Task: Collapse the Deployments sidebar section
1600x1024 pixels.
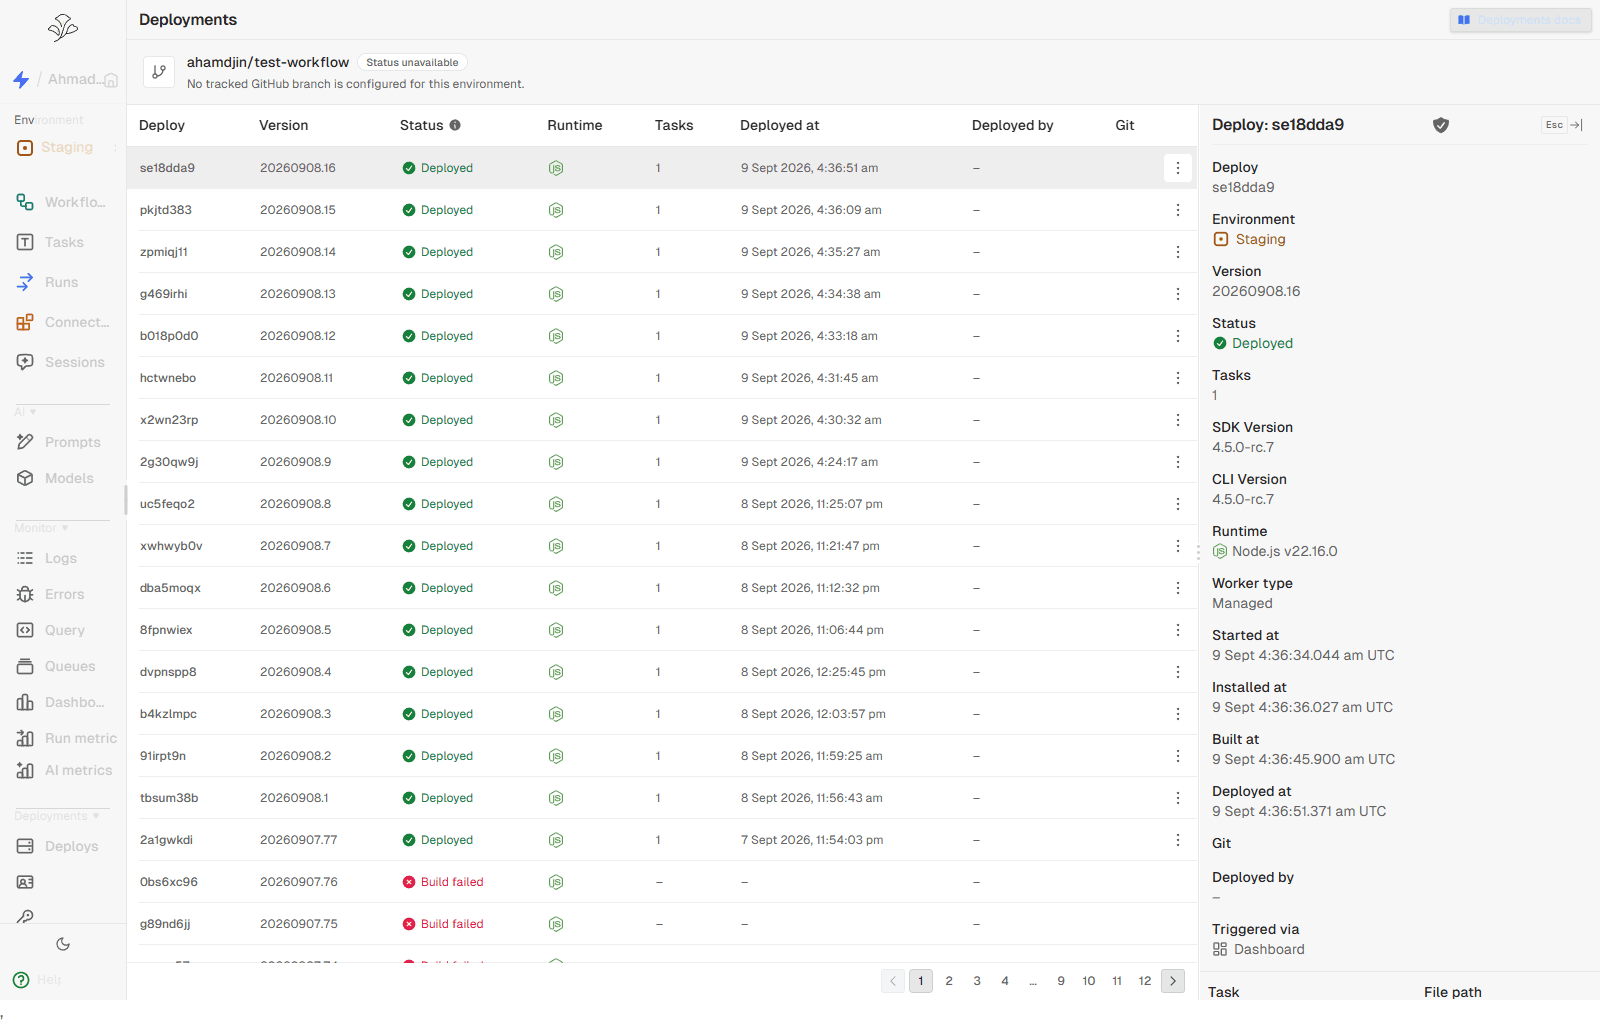Action: [x=57, y=816]
